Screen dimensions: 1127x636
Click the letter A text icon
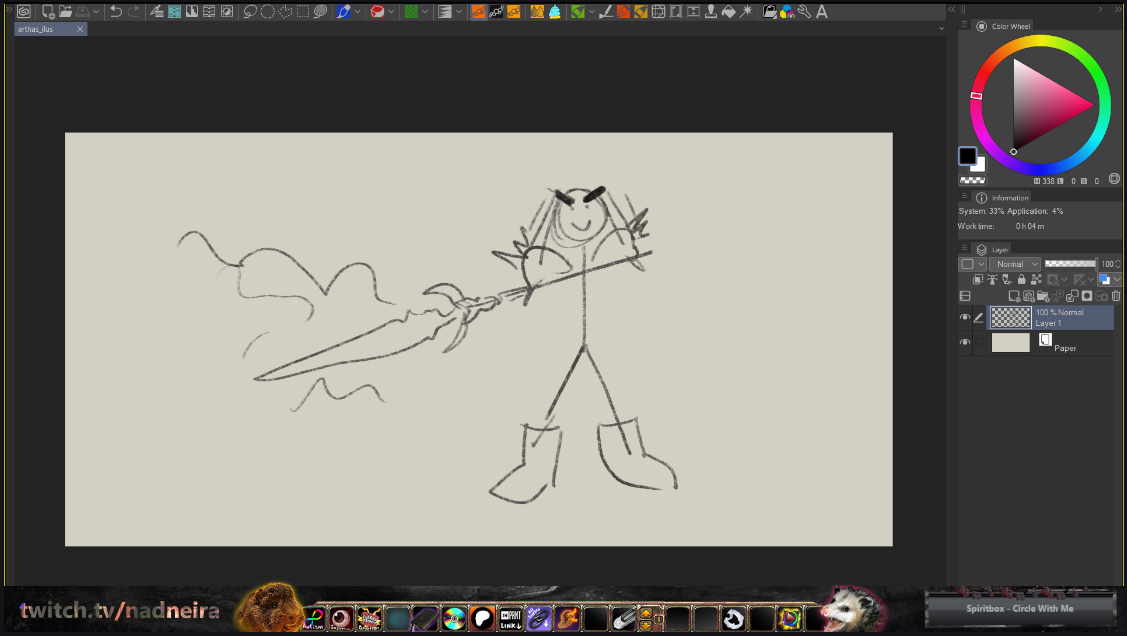point(822,12)
